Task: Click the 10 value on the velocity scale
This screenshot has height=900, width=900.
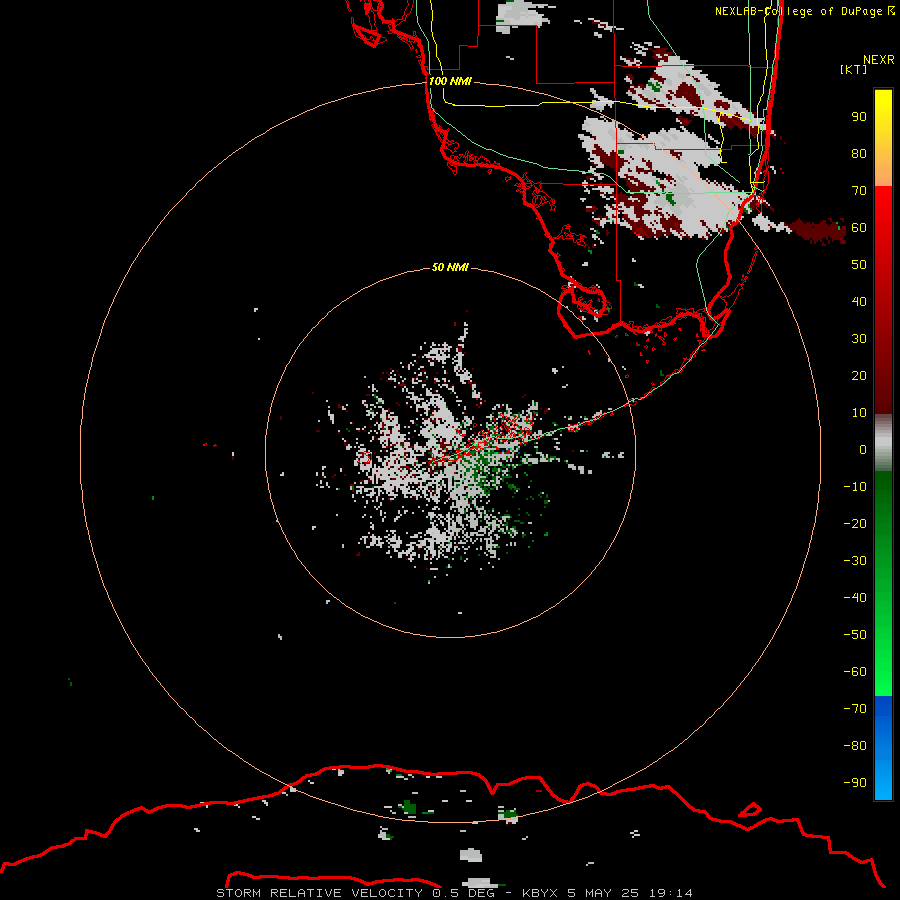Action: (859, 413)
